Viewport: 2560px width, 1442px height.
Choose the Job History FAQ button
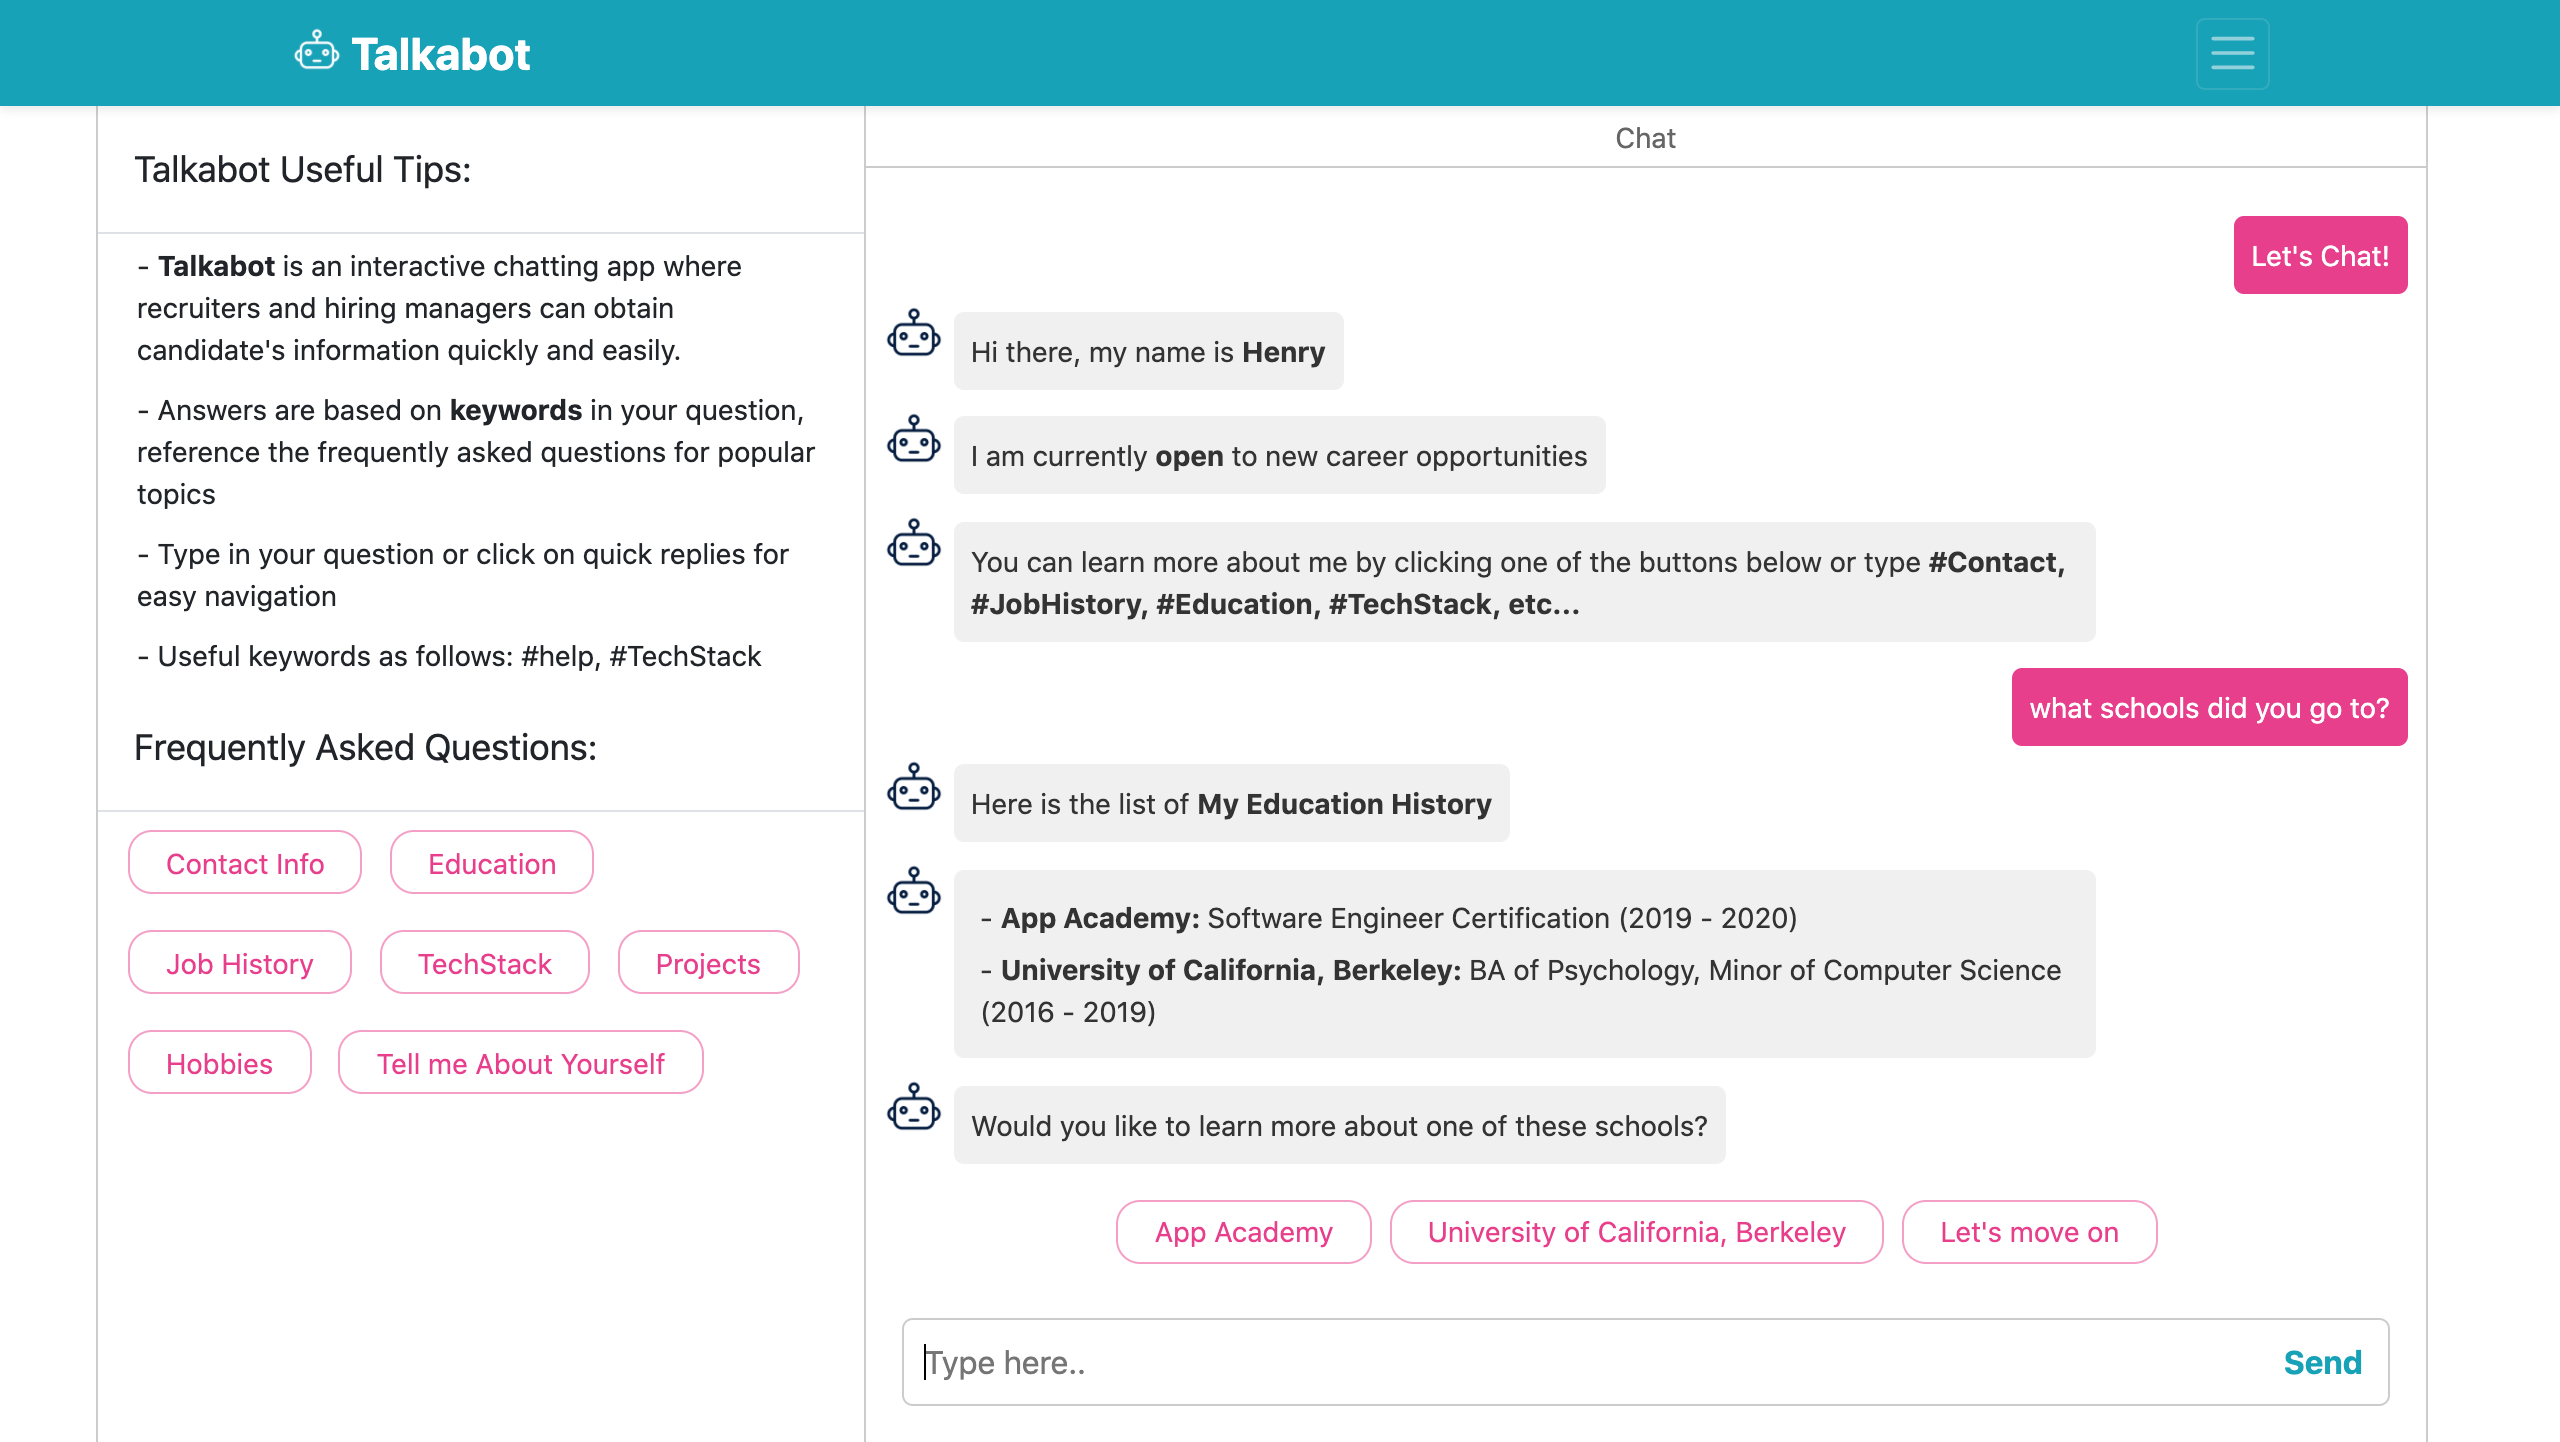[x=239, y=963]
